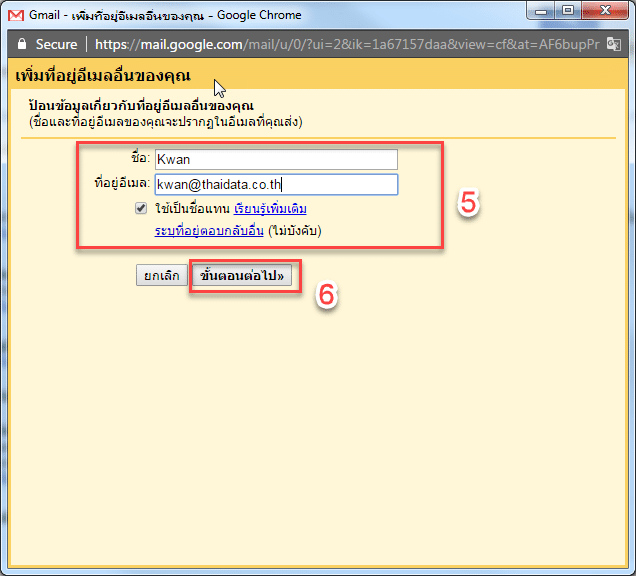Minimize the Chrome popup window
Viewport: 636px width, 576px height.
541,11
